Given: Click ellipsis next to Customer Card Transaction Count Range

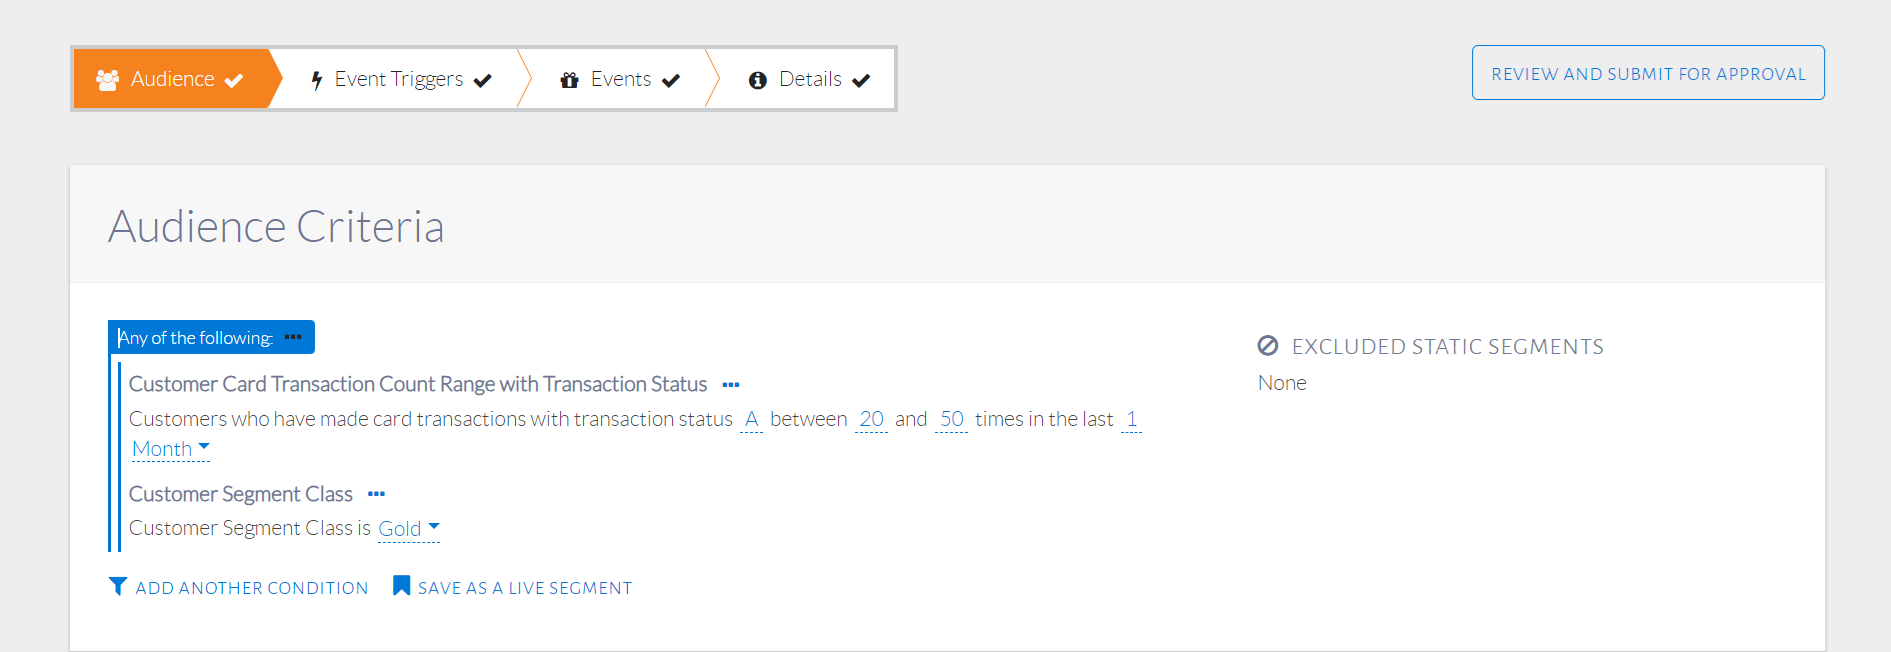Looking at the screenshot, I should click(x=731, y=385).
